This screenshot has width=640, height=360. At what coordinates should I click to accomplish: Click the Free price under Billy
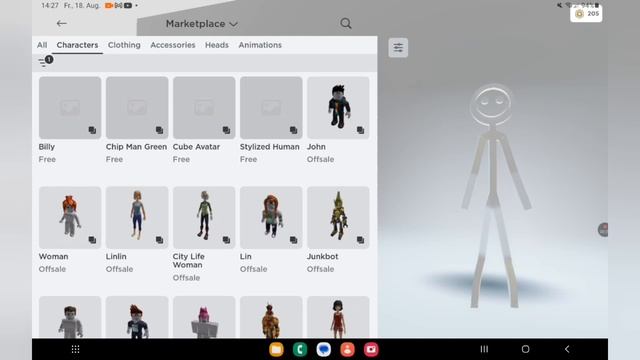47,160
